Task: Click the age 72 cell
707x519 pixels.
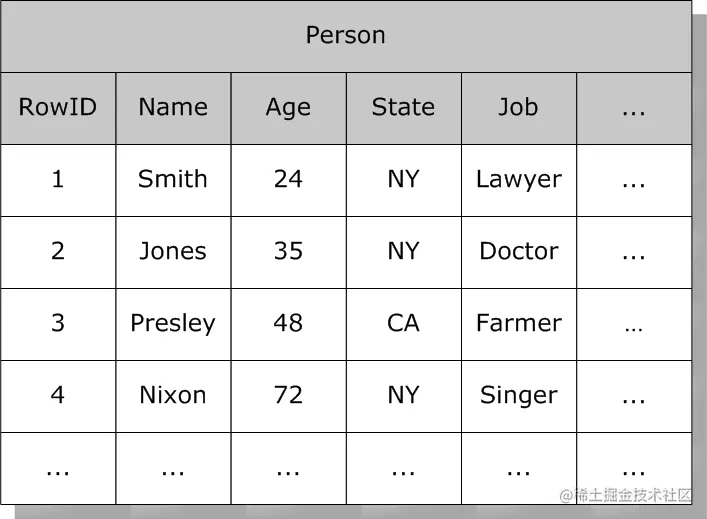Action: (288, 395)
